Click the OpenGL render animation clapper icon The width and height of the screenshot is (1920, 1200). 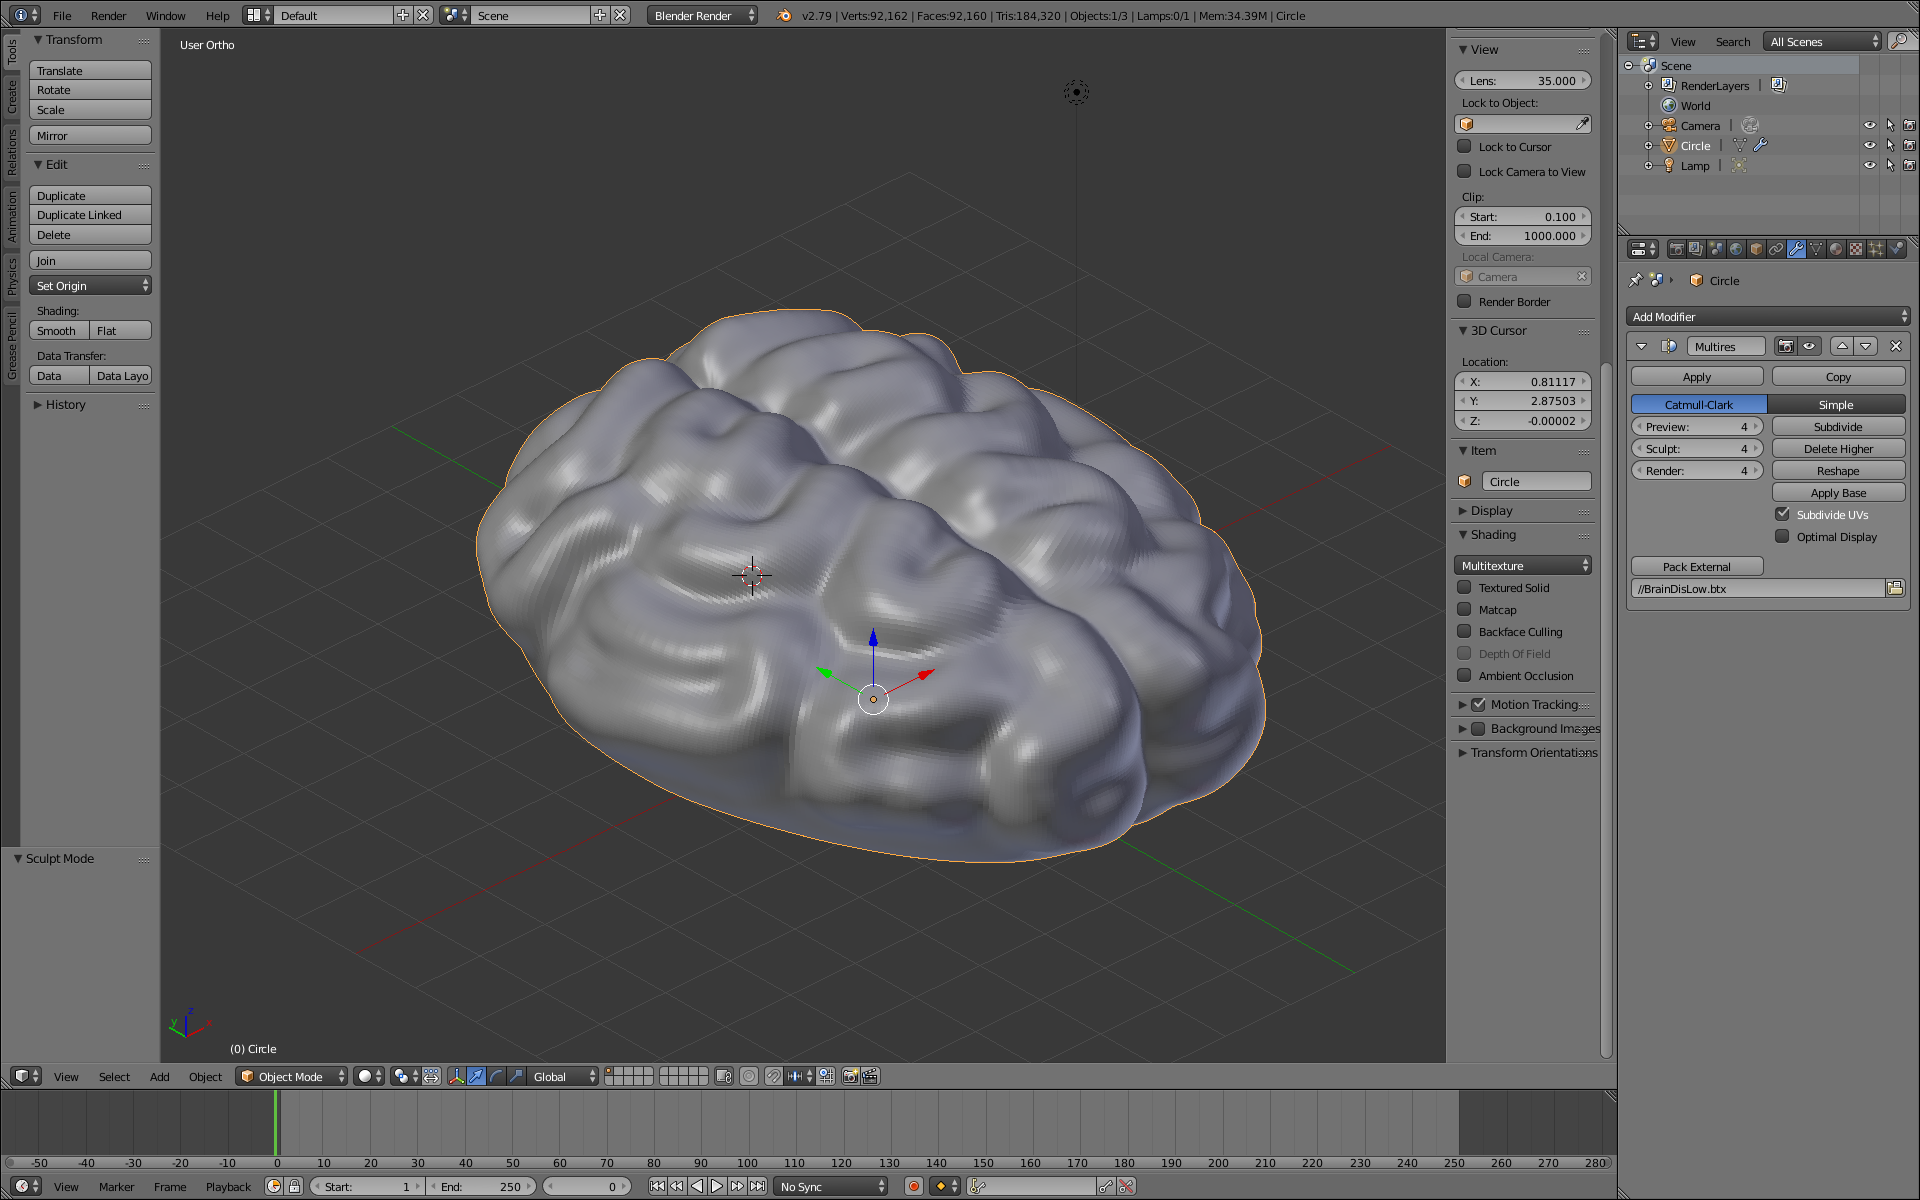pyautogui.click(x=870, y=1076)
